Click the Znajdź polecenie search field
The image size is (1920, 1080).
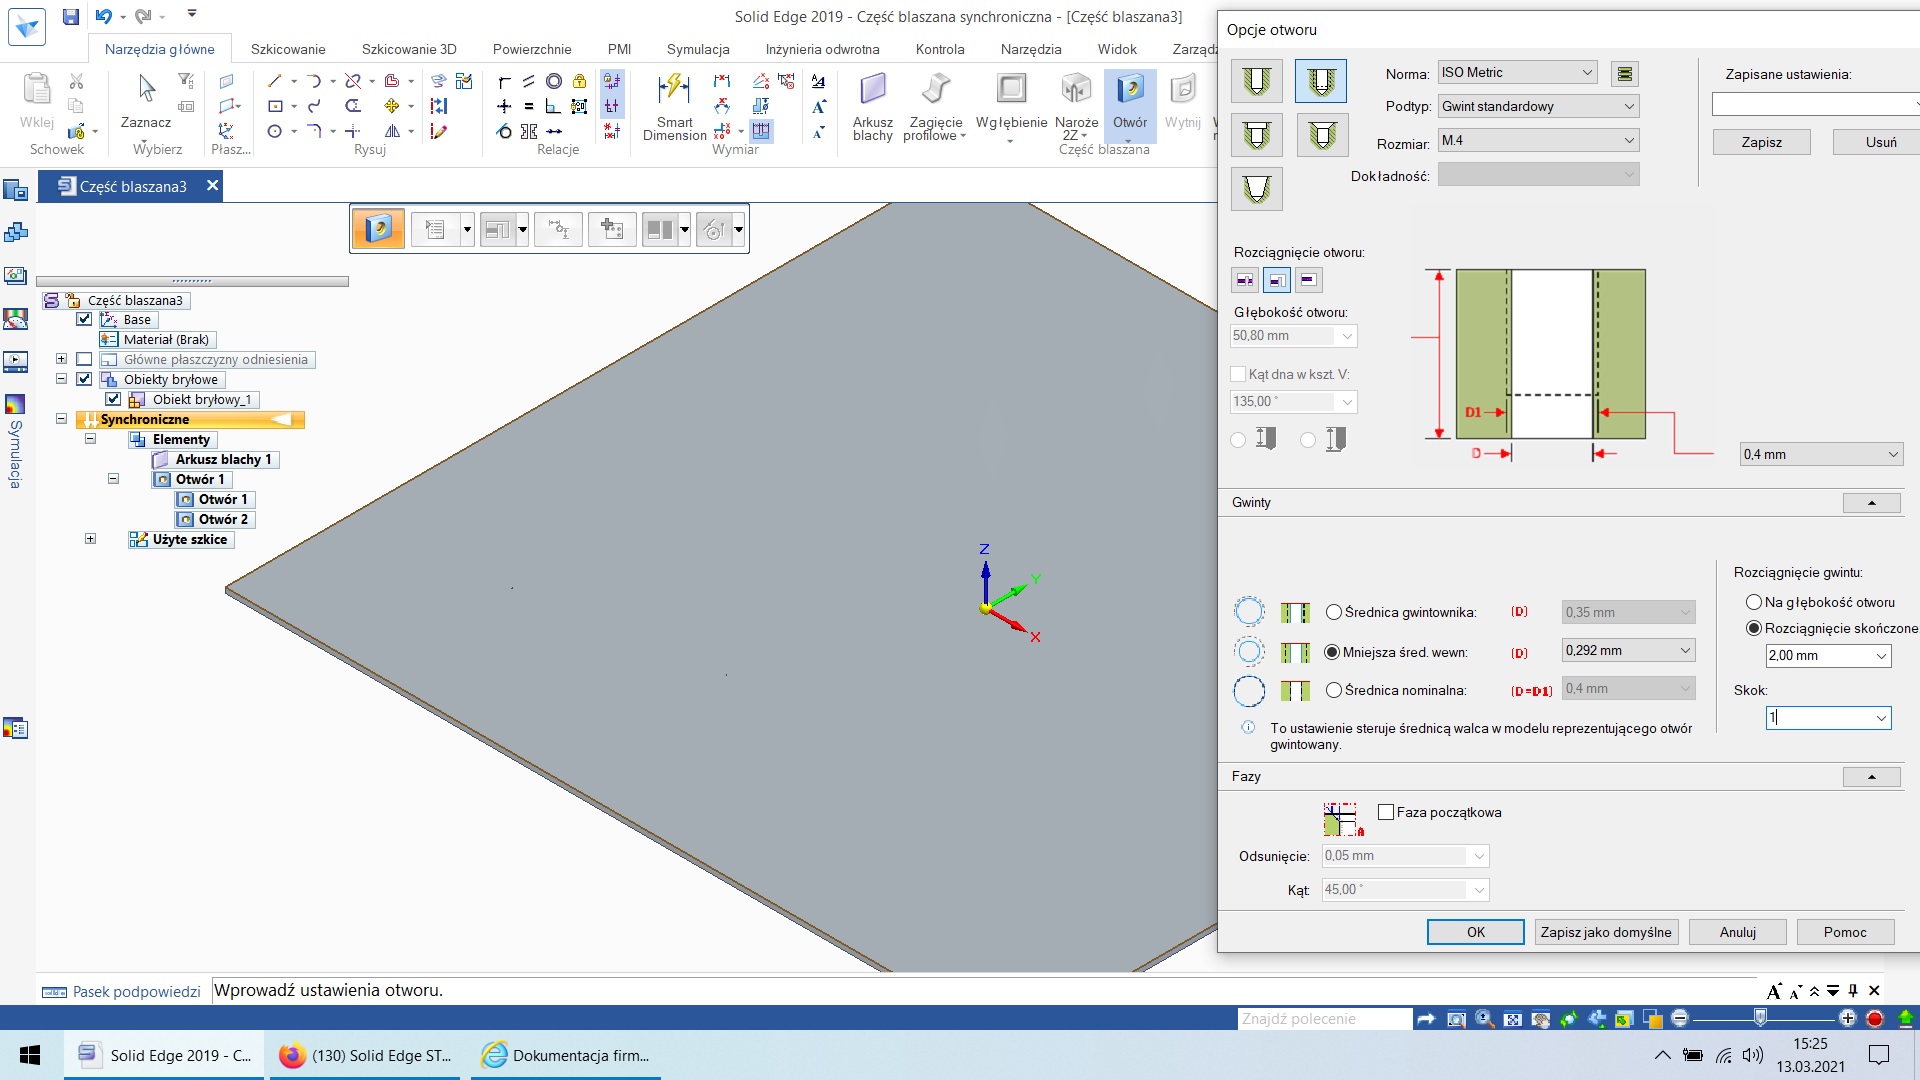click(1325, 1019)
